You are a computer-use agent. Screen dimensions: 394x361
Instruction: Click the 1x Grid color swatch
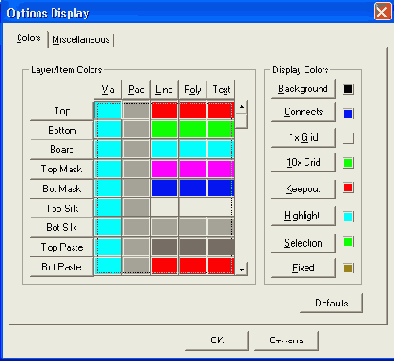pos(348,138)
